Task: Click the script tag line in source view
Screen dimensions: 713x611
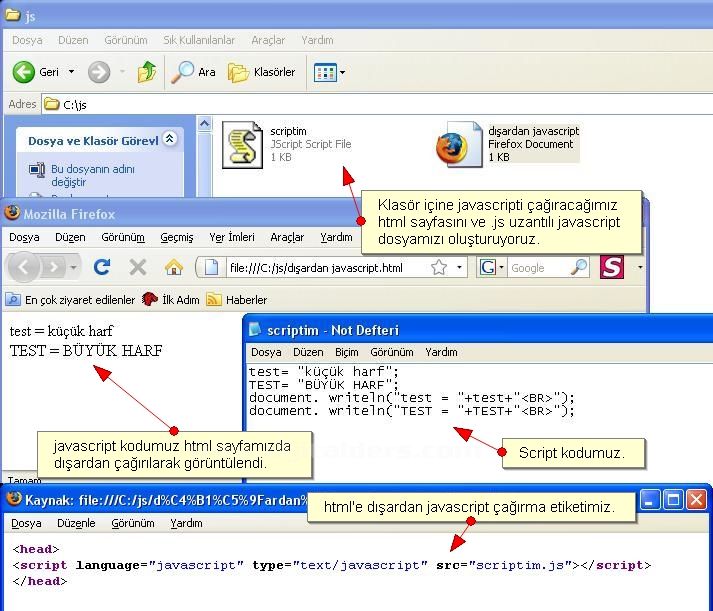Action: point(332,565)
